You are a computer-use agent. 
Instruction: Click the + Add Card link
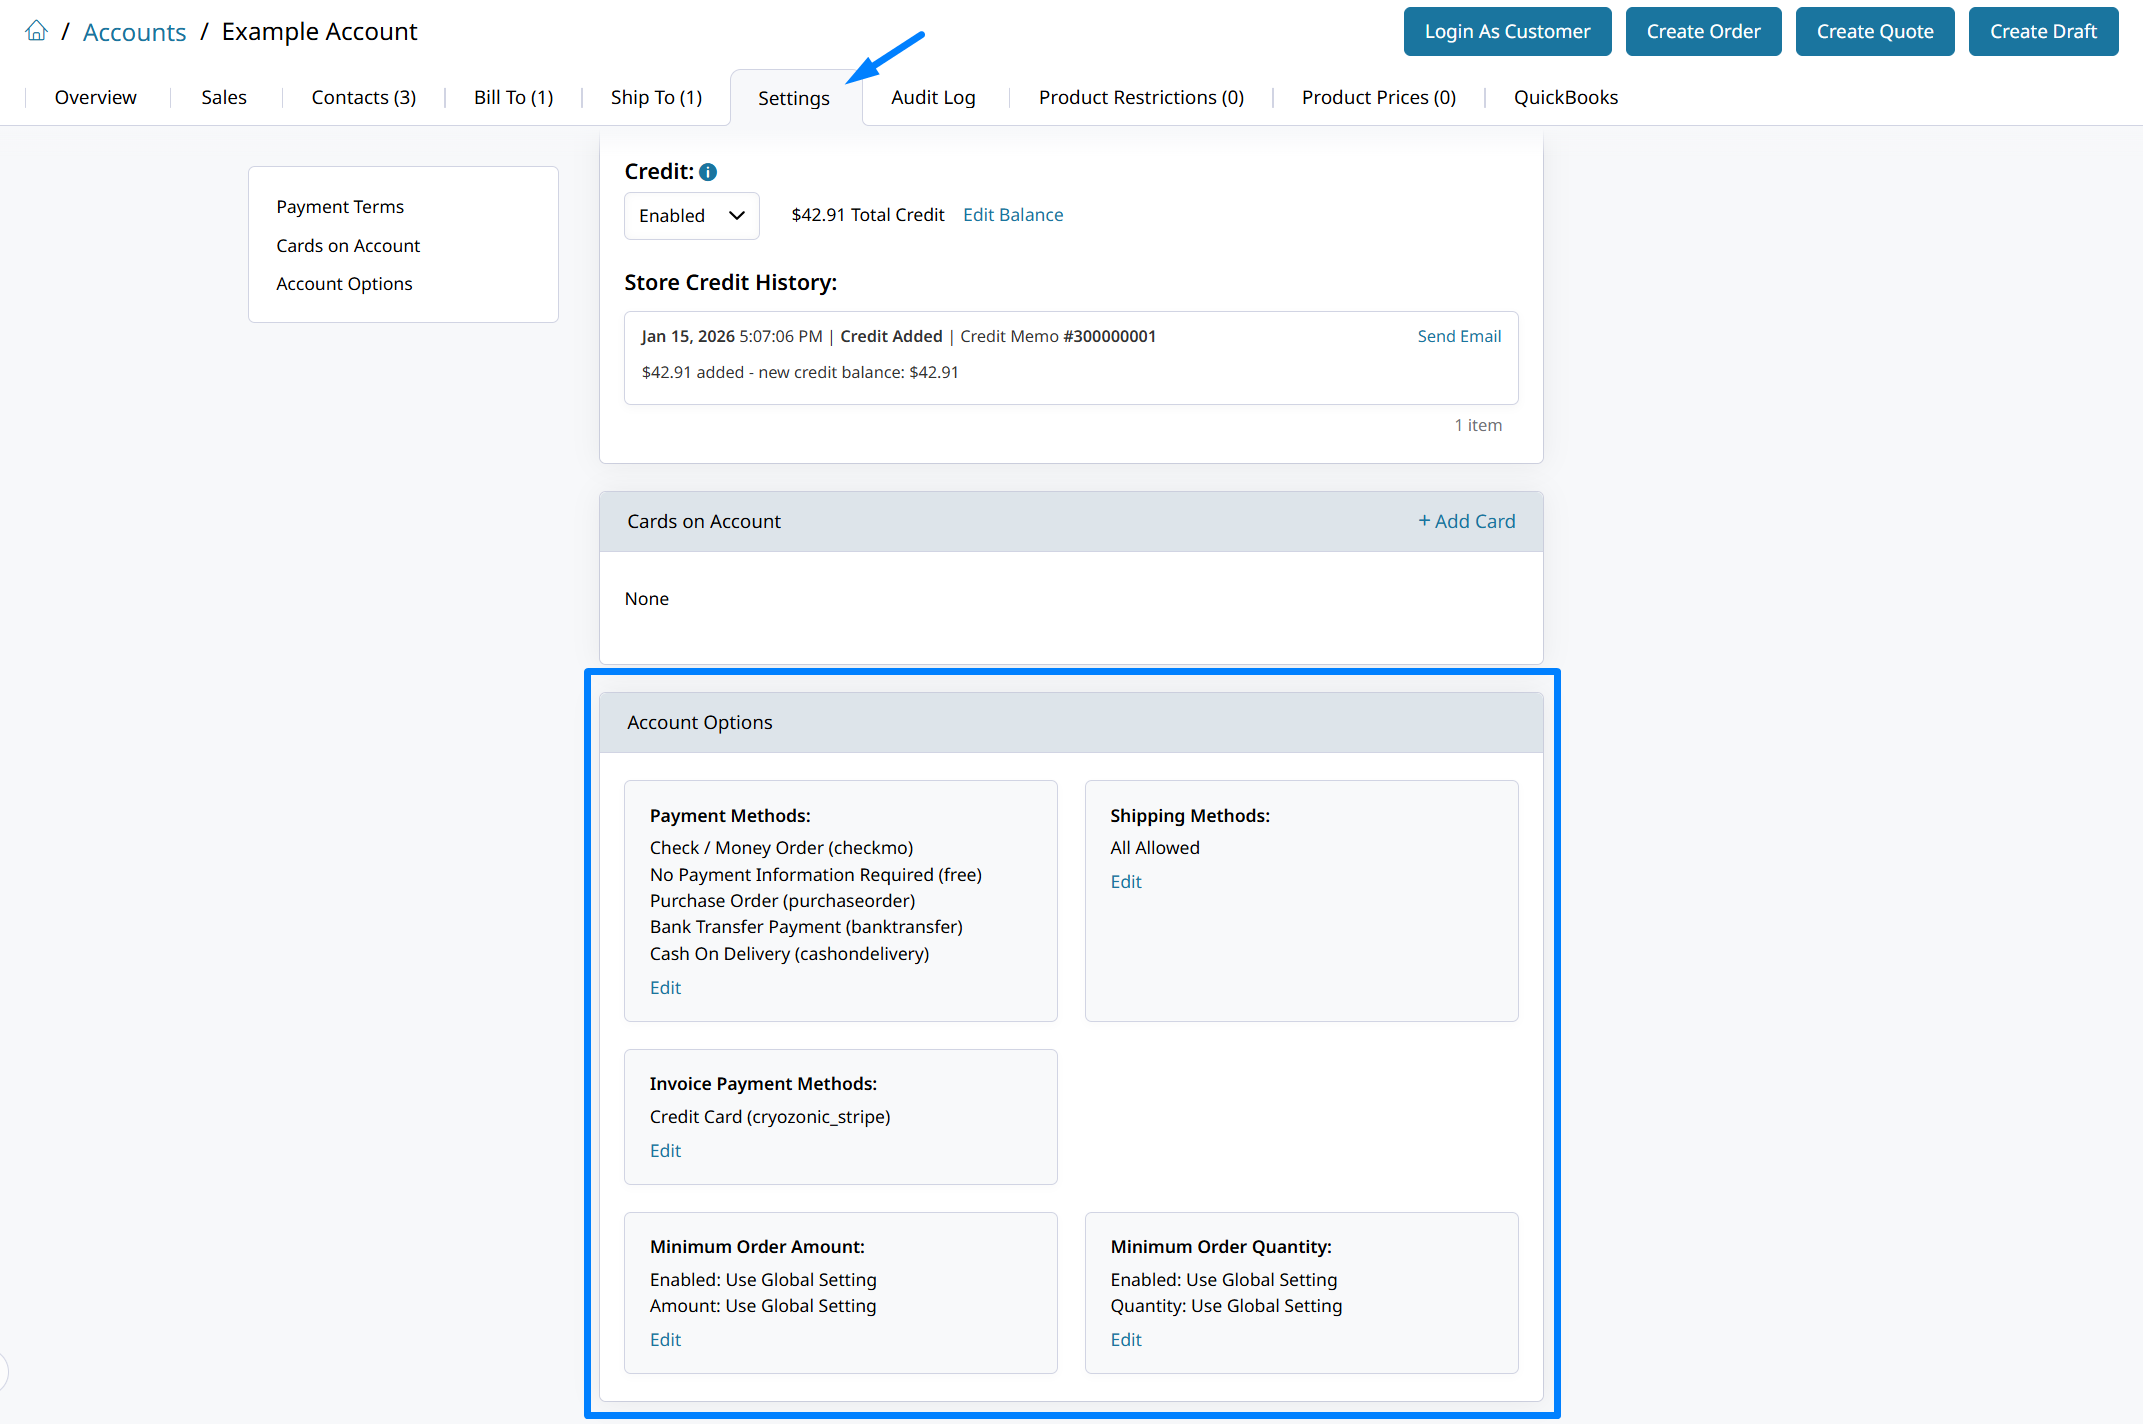(1466, 521)
